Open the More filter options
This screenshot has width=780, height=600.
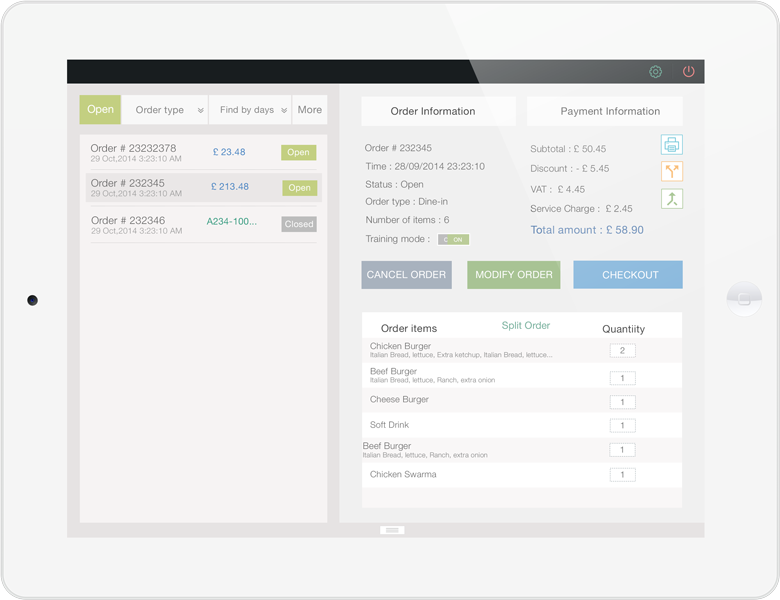310,110
